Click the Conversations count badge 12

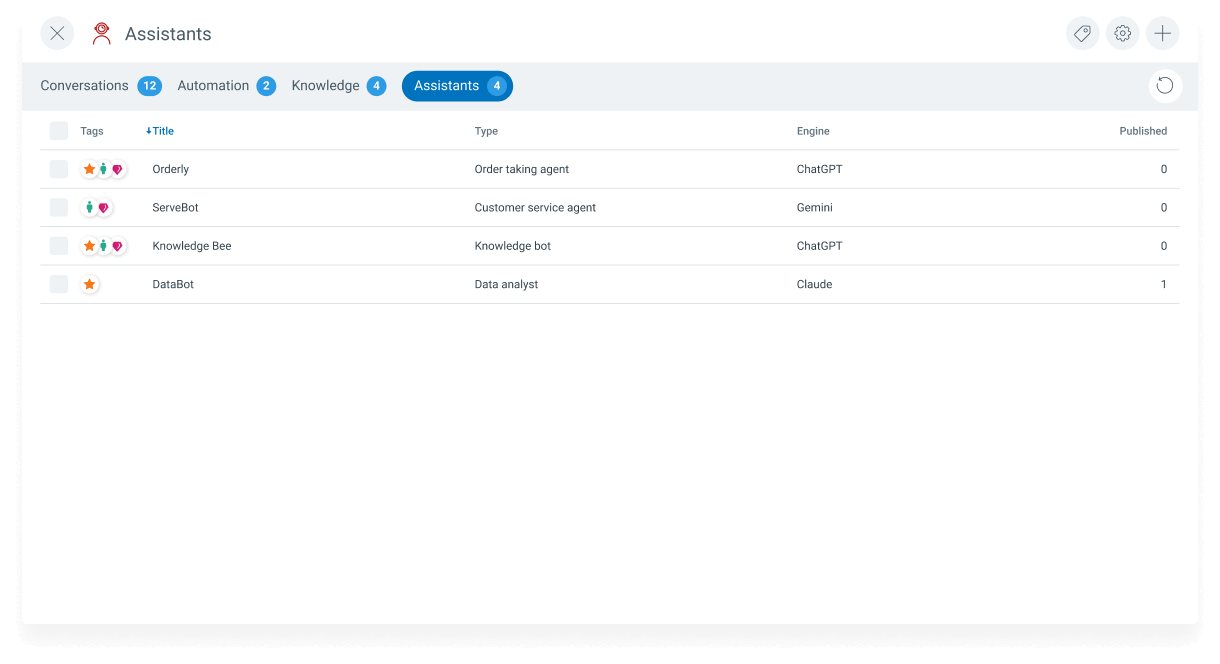pos(150,86)
